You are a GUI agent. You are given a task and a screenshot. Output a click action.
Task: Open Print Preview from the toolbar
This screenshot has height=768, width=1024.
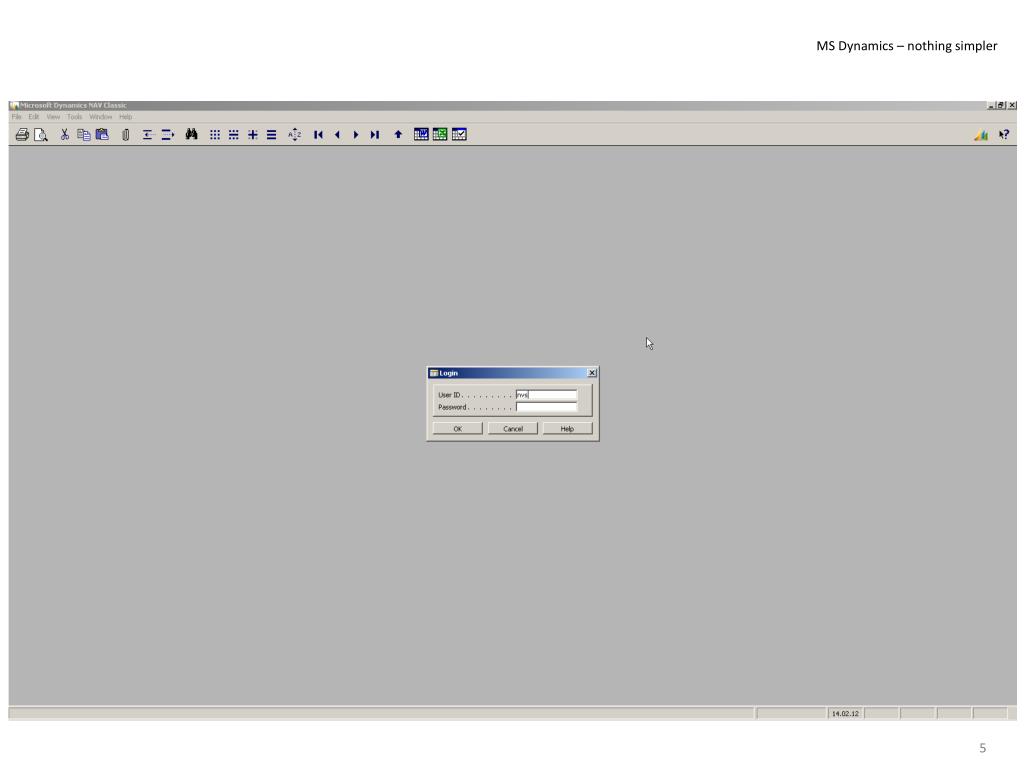pyautogui.click(x=41, y=134)
